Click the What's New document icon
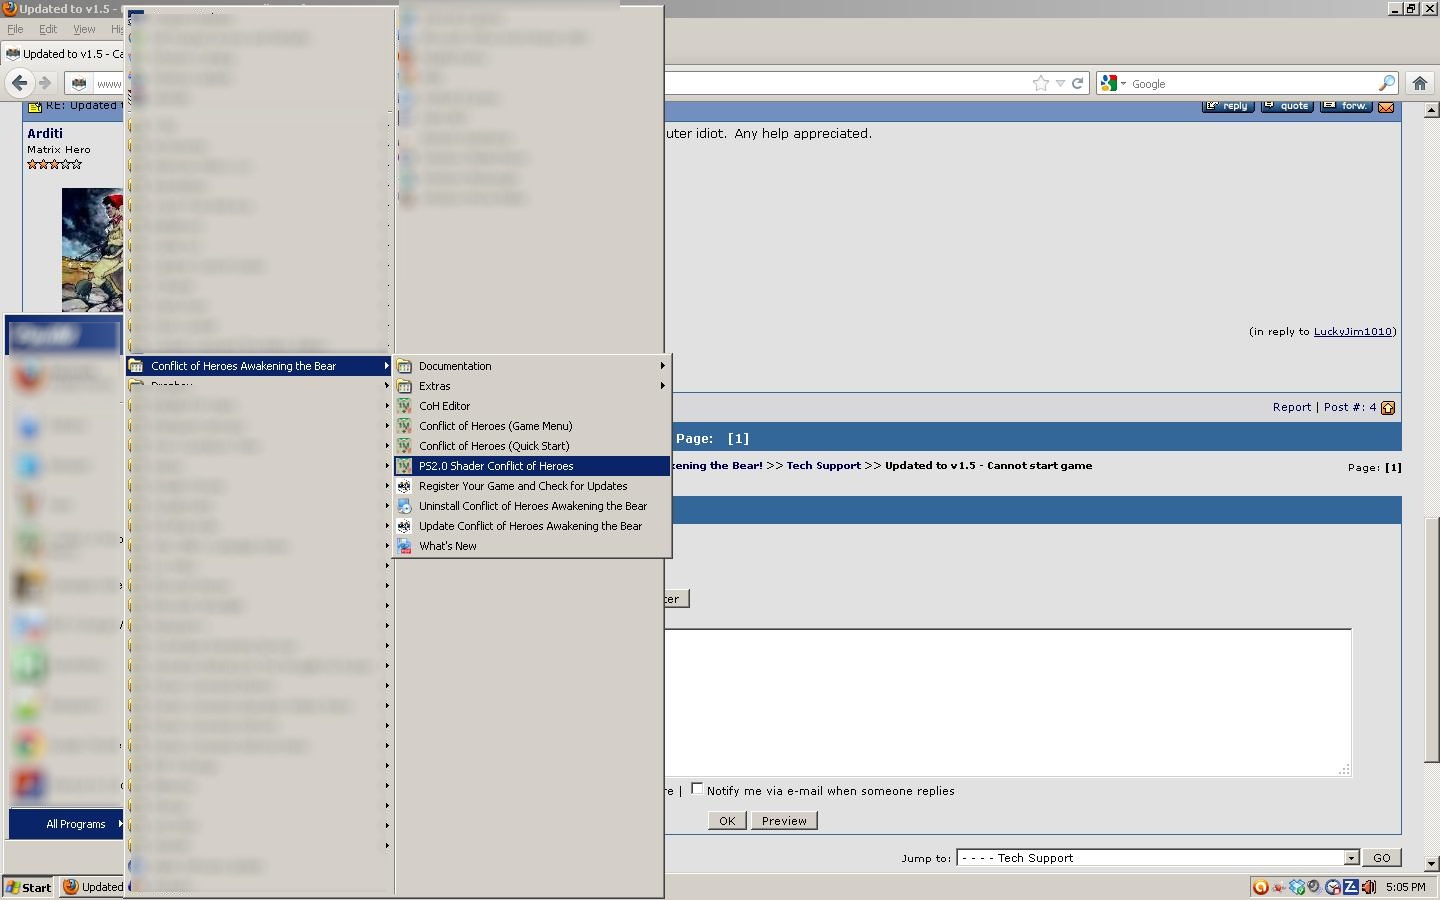 point(405,546)
